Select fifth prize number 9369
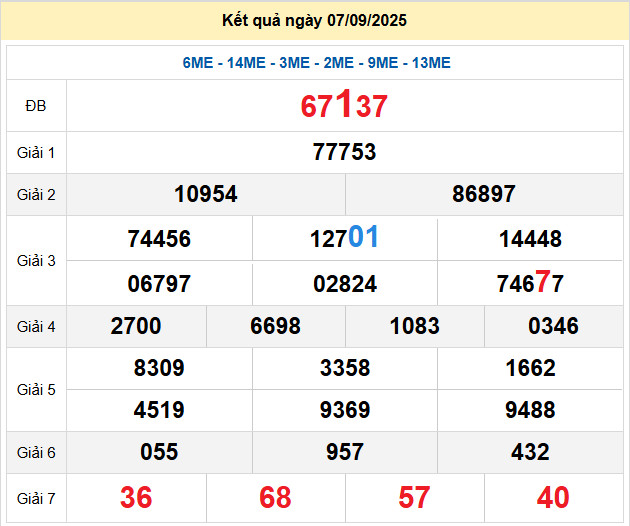 (345, 410)
